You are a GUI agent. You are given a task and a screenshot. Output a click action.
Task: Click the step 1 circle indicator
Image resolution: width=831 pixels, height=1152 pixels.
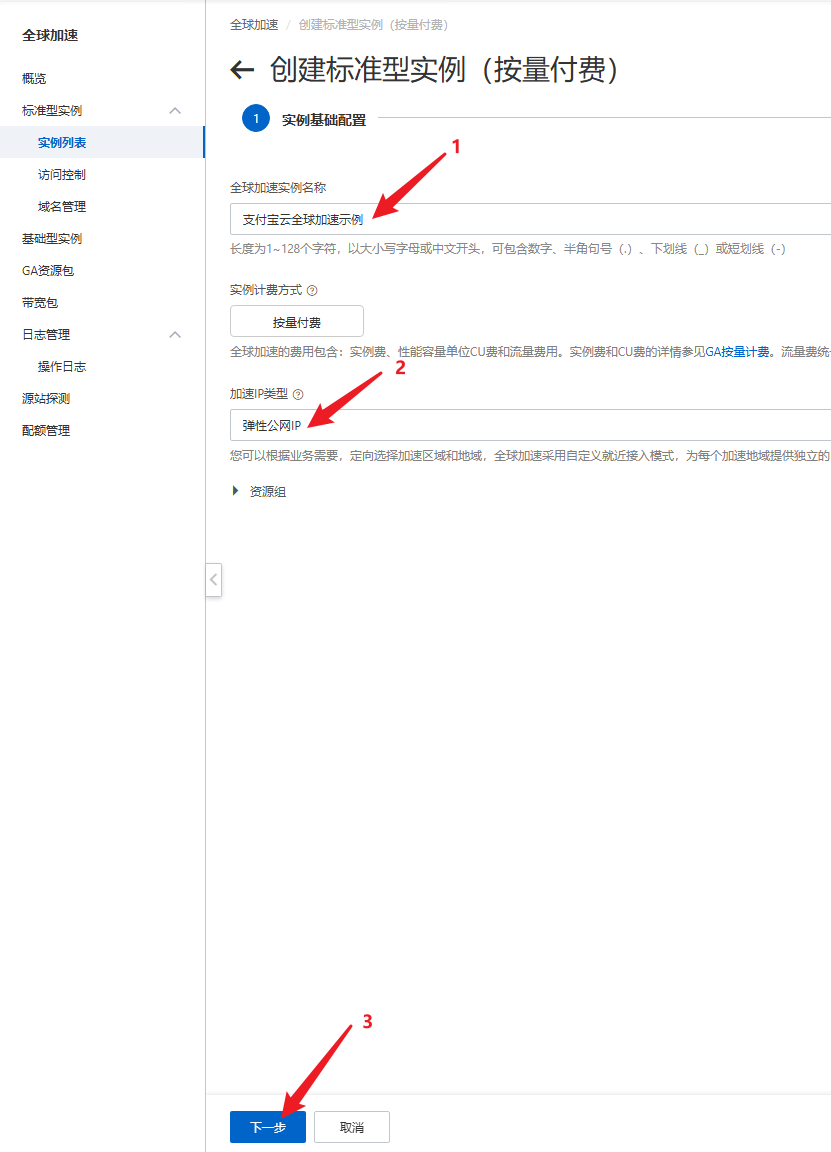tap(256, 119)
